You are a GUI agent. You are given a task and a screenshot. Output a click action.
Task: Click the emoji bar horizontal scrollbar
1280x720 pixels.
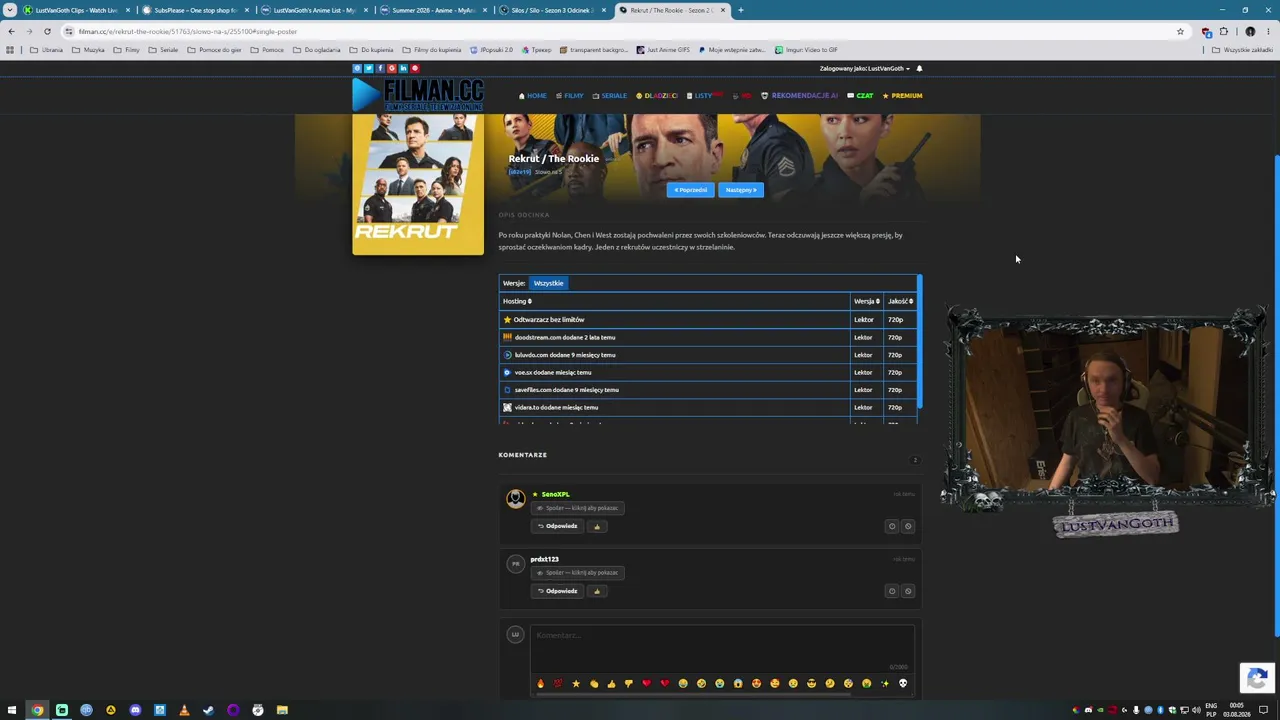click(x=694, y=694)
